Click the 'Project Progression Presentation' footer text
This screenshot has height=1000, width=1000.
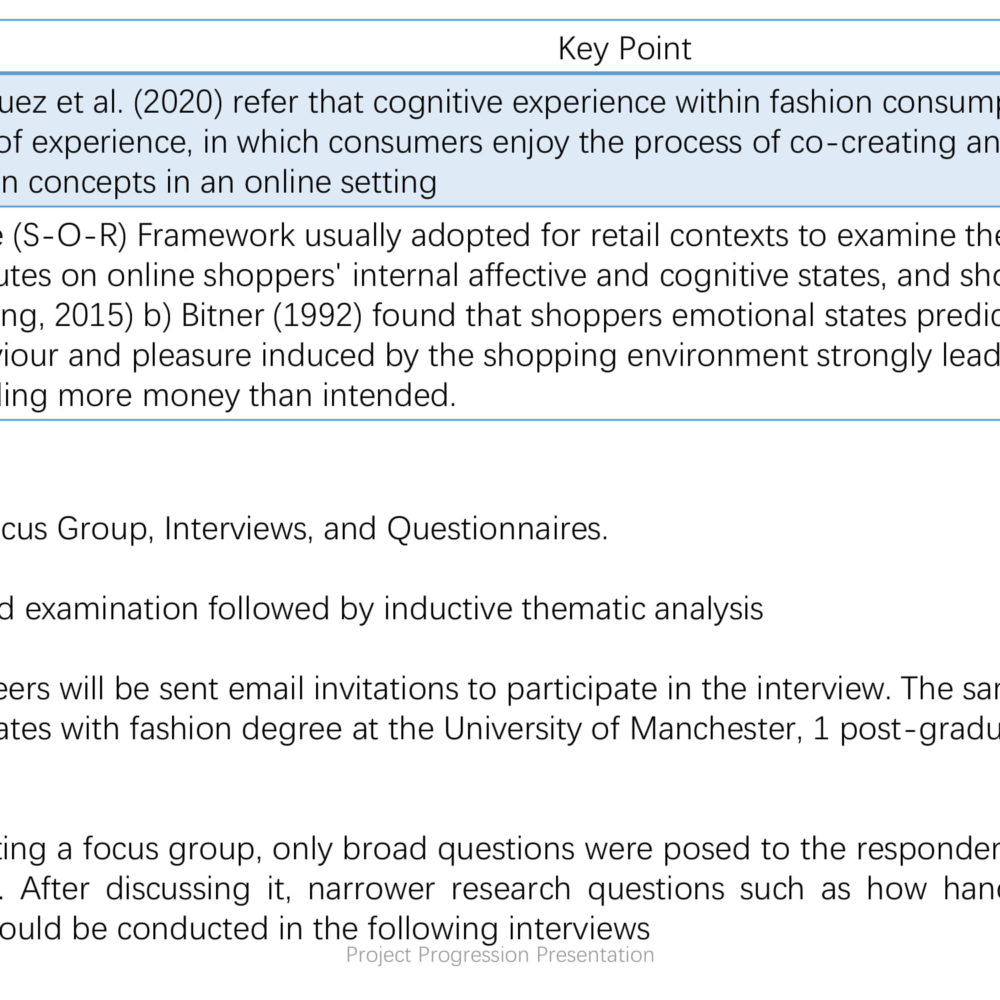click(x=500, y=955)
